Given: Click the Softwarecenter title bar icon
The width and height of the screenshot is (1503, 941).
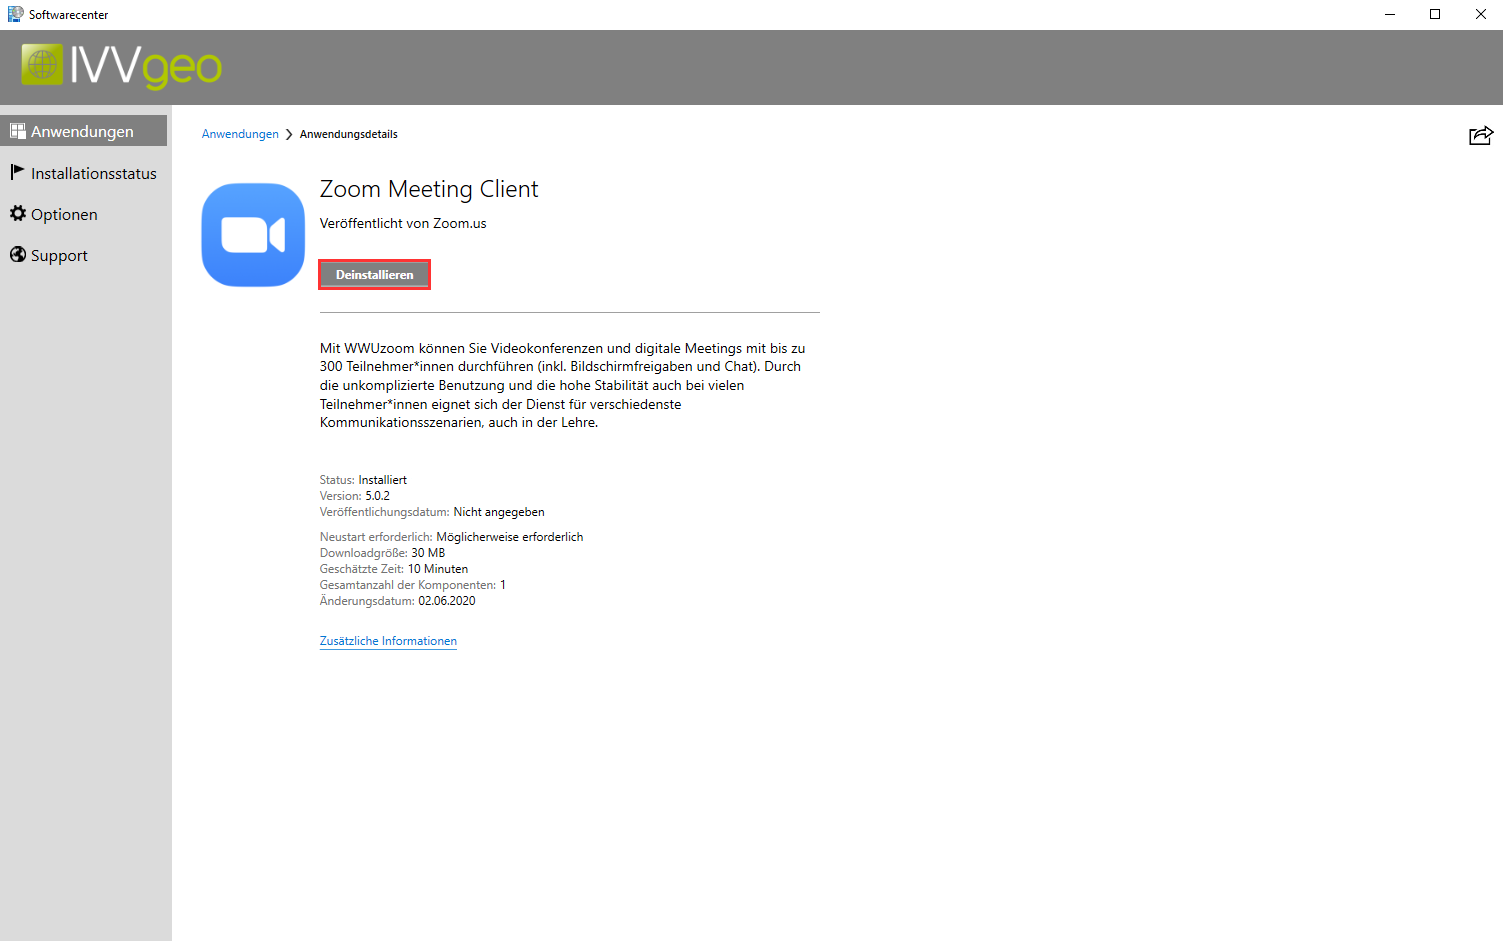Looking at the screenshot, I should 15,14.
